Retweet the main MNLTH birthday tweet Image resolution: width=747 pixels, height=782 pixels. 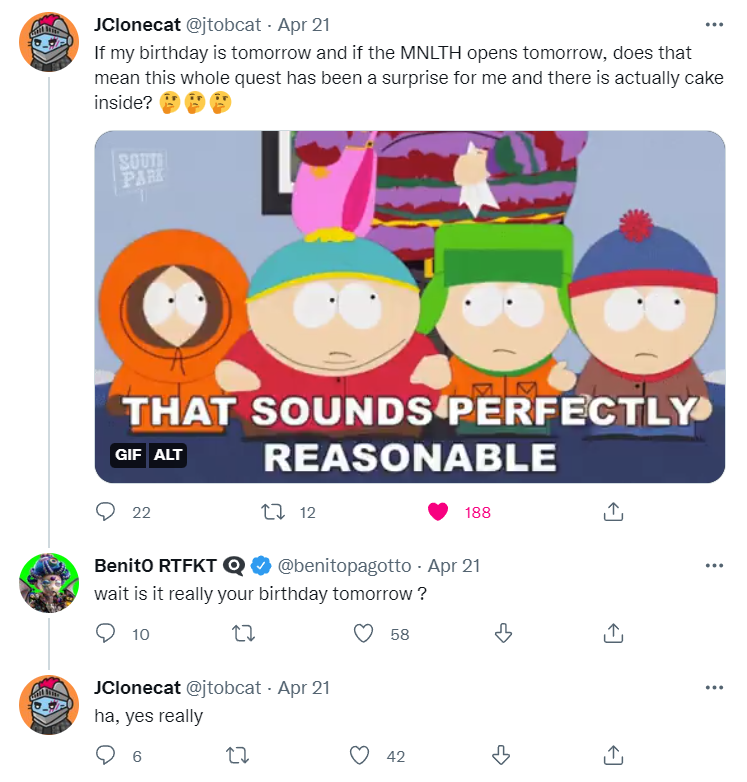272,512
